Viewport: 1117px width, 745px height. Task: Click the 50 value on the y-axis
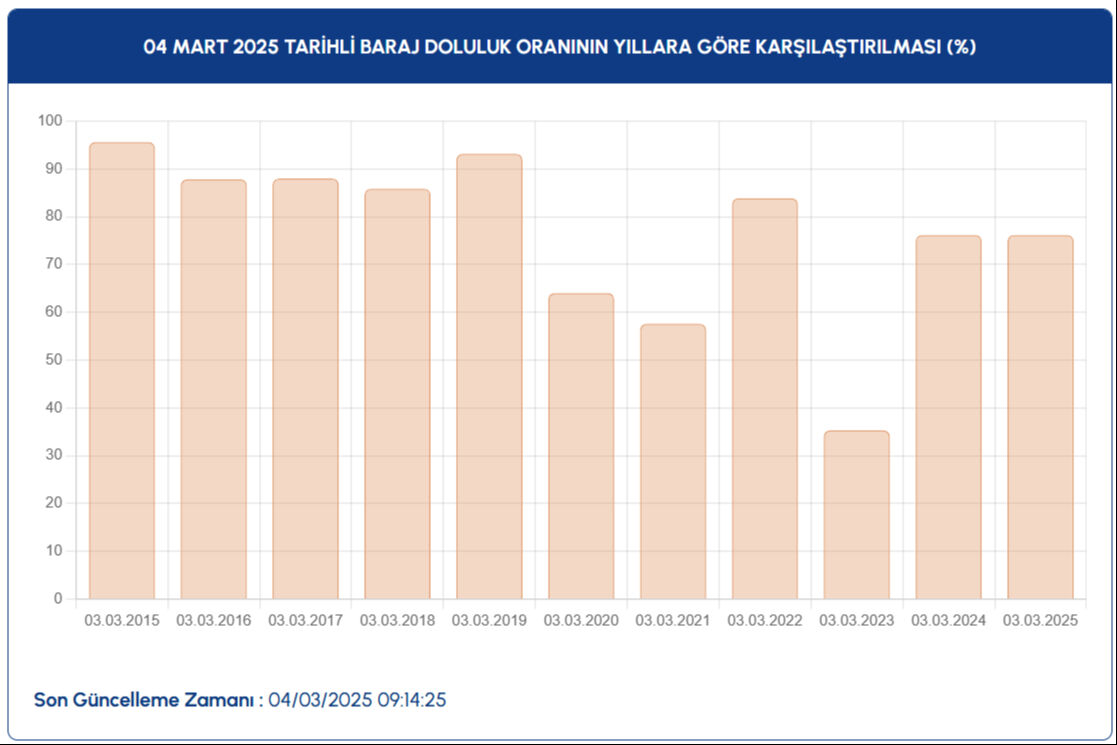point(48,361)
